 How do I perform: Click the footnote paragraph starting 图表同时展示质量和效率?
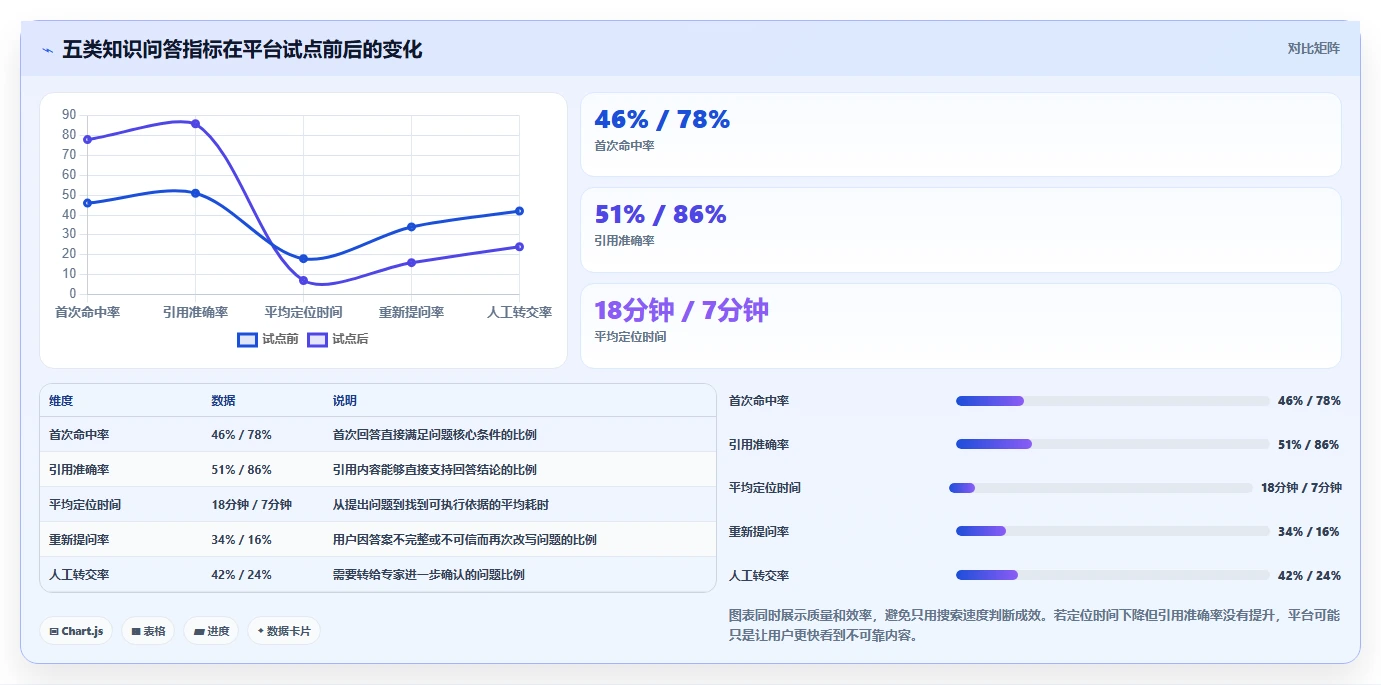[1034, 625]
